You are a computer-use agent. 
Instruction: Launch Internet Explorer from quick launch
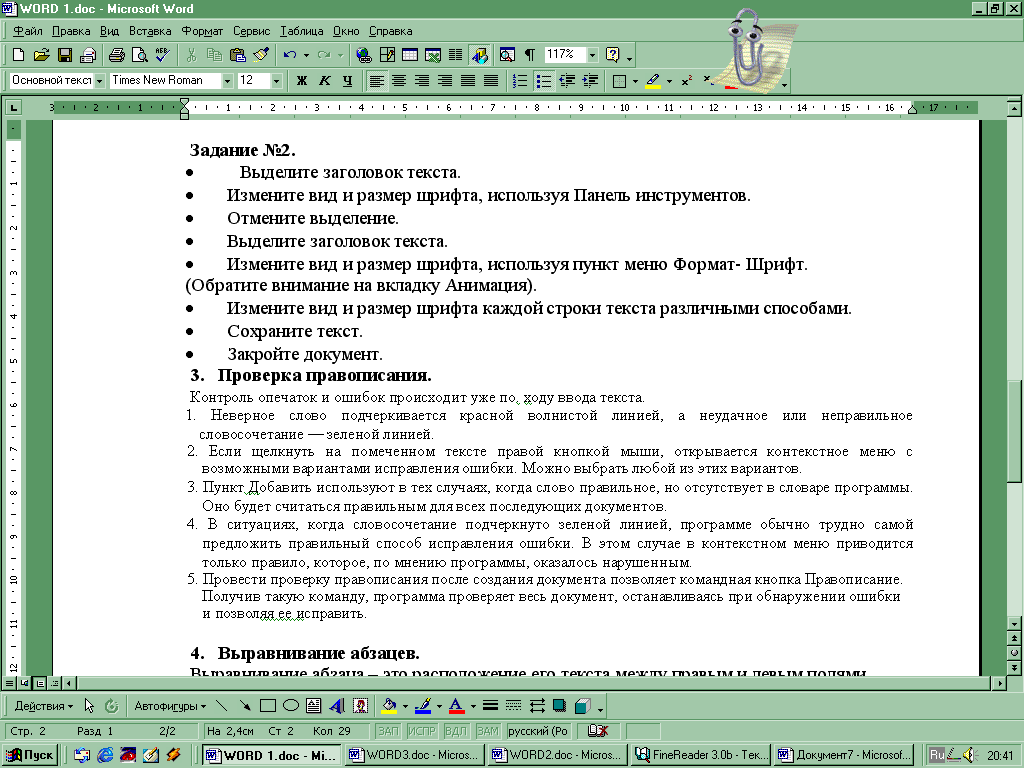pyautogui.click(x=104, y=755)
